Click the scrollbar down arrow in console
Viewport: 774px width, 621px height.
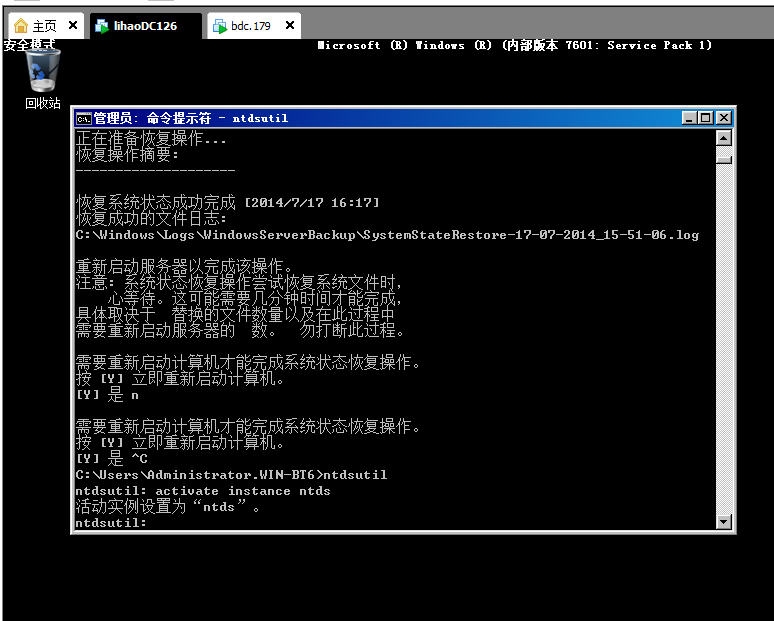tap(724, 521)
